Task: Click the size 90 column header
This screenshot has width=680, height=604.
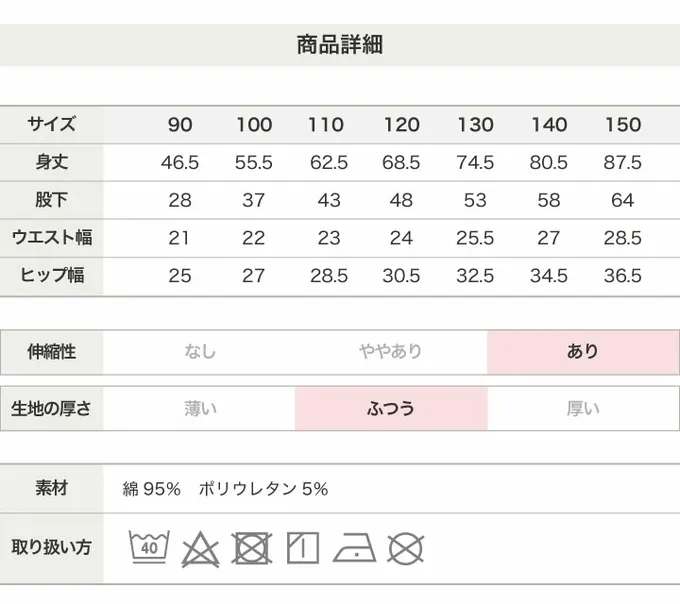Action: click(x=180, y=125)
